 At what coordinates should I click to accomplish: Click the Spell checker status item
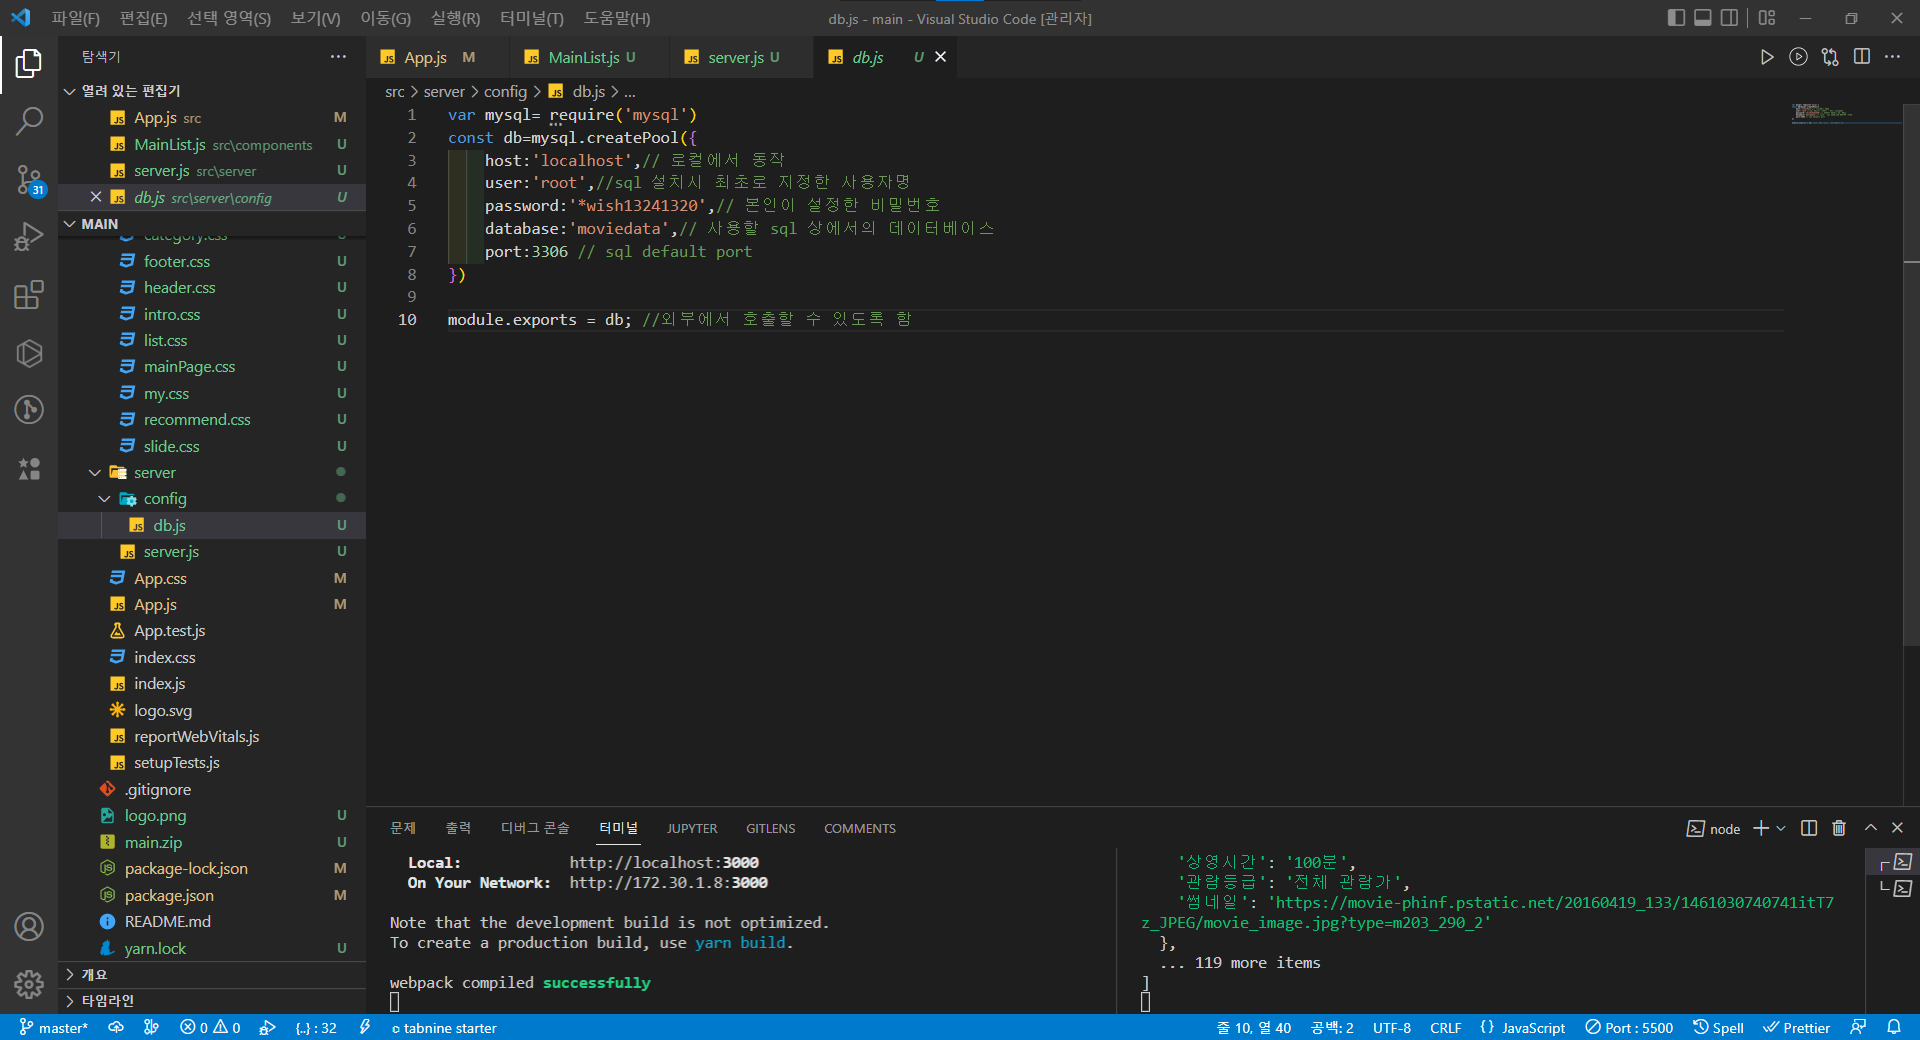1718,1027
